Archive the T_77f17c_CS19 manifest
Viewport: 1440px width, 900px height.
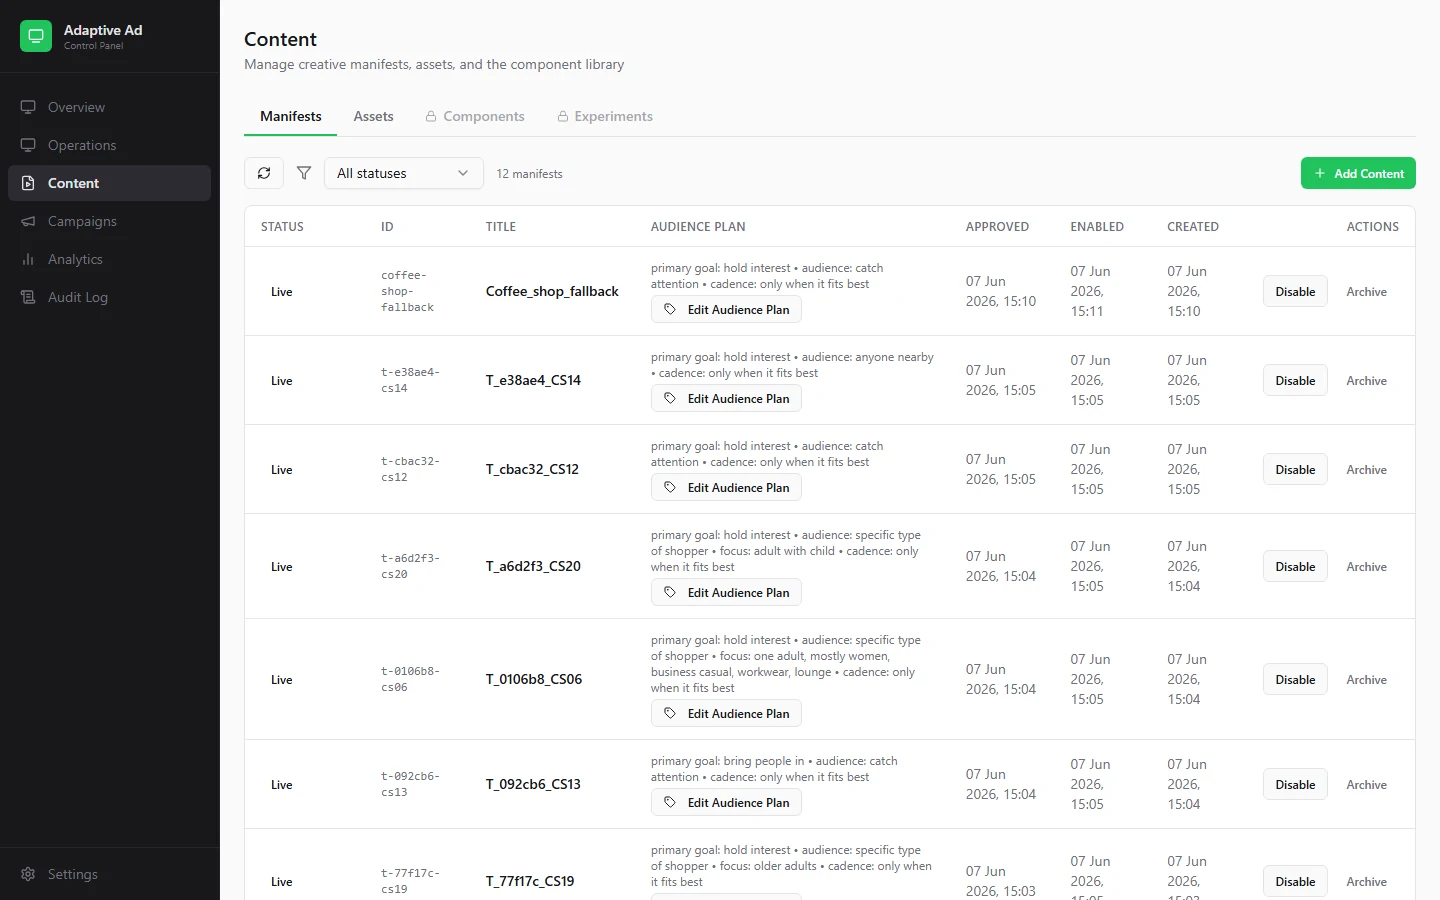coord(1366,881)
